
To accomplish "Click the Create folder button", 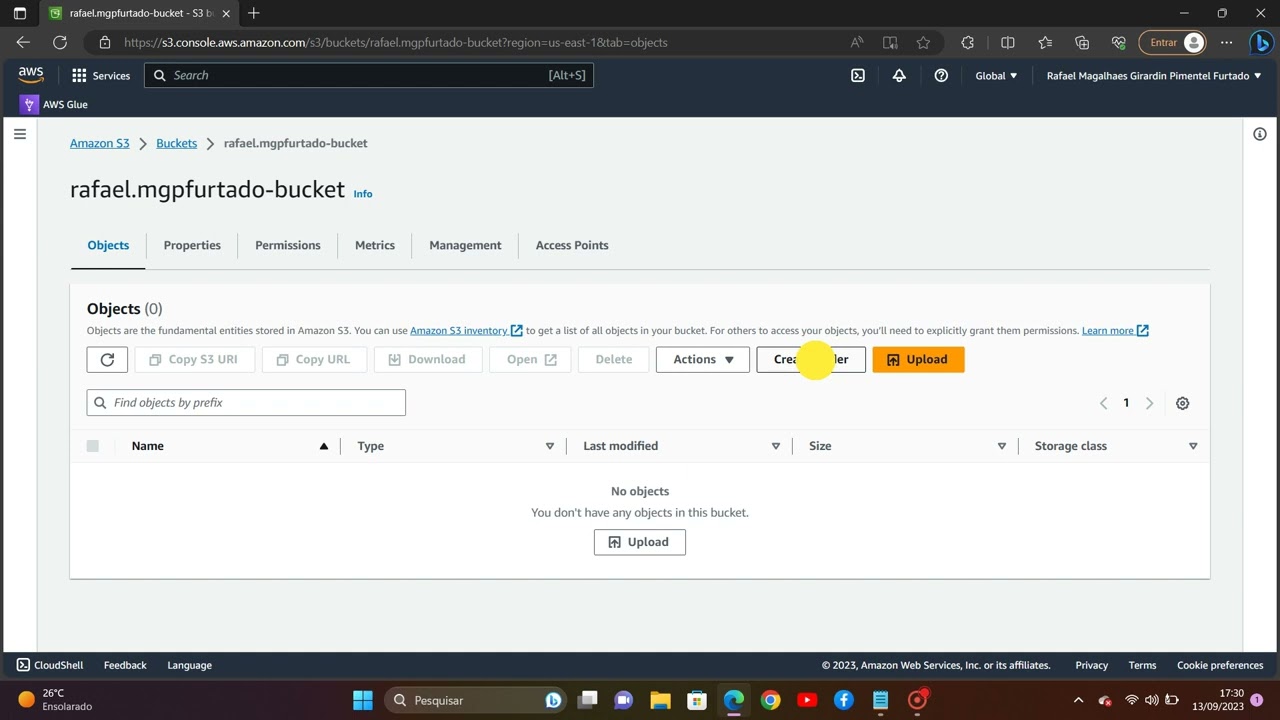I will click(811, 359).
